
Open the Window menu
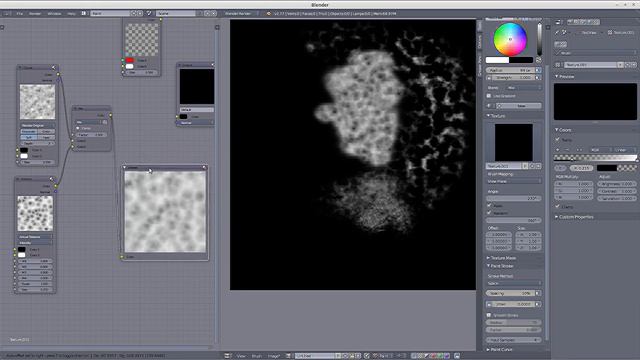[54, 13]
